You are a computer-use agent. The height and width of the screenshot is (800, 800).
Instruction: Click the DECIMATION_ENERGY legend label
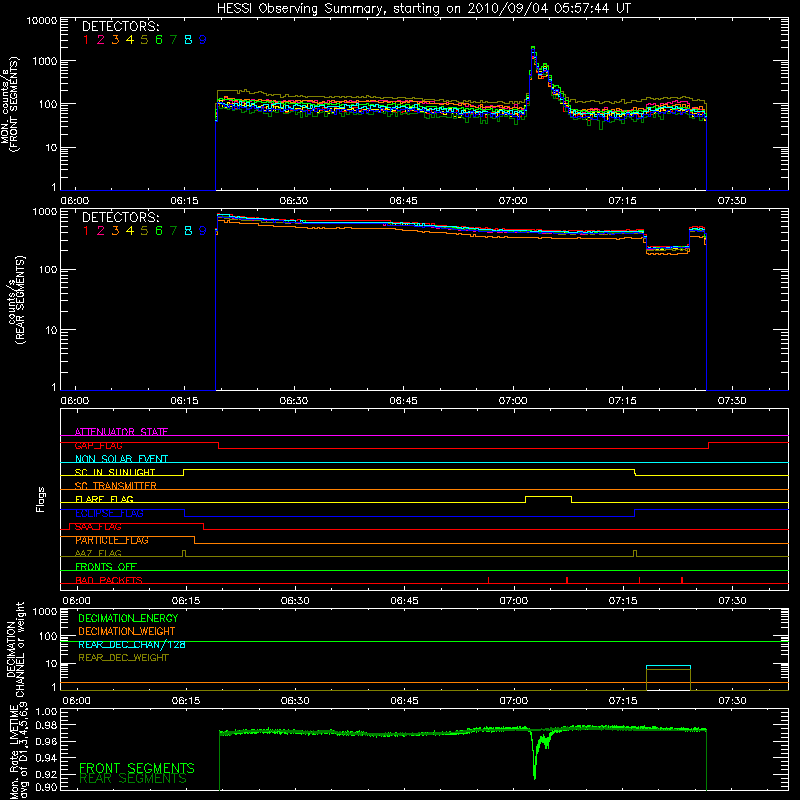128,618
